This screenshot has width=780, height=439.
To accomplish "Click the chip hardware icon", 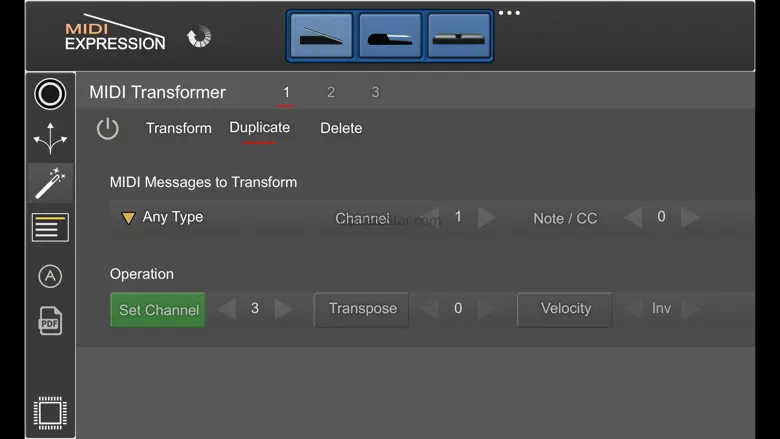I will [50, 413].
